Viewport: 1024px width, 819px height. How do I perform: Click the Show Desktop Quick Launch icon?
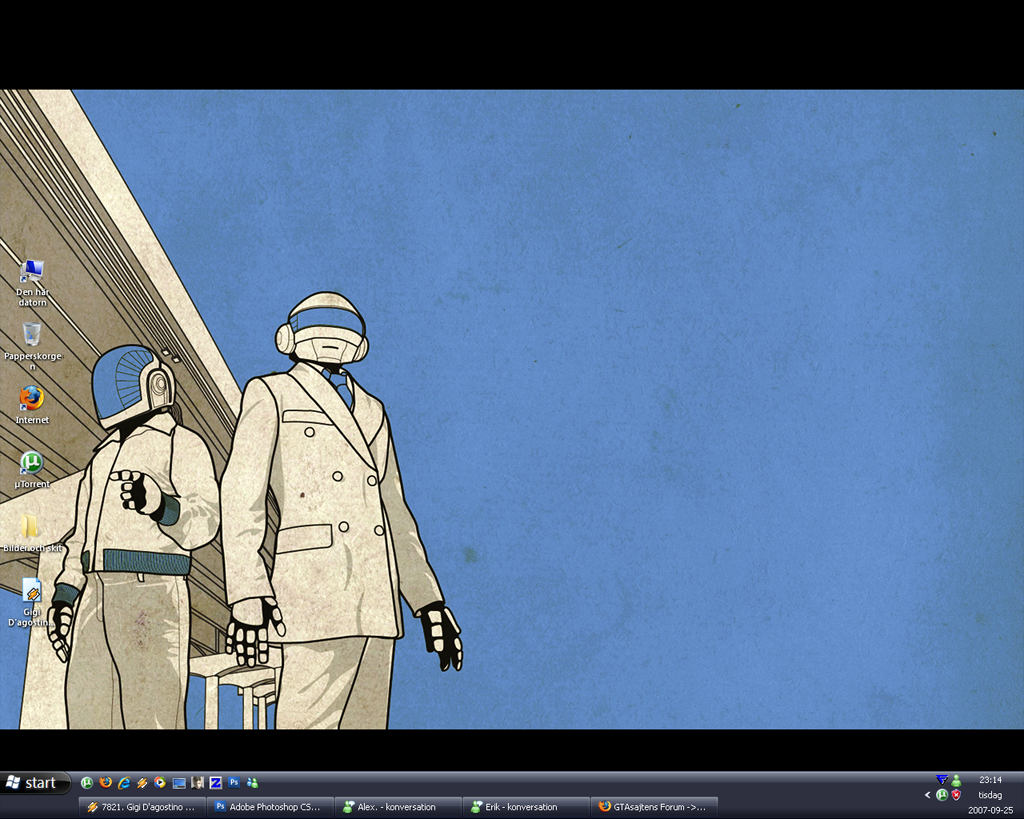tap(179, 783)
